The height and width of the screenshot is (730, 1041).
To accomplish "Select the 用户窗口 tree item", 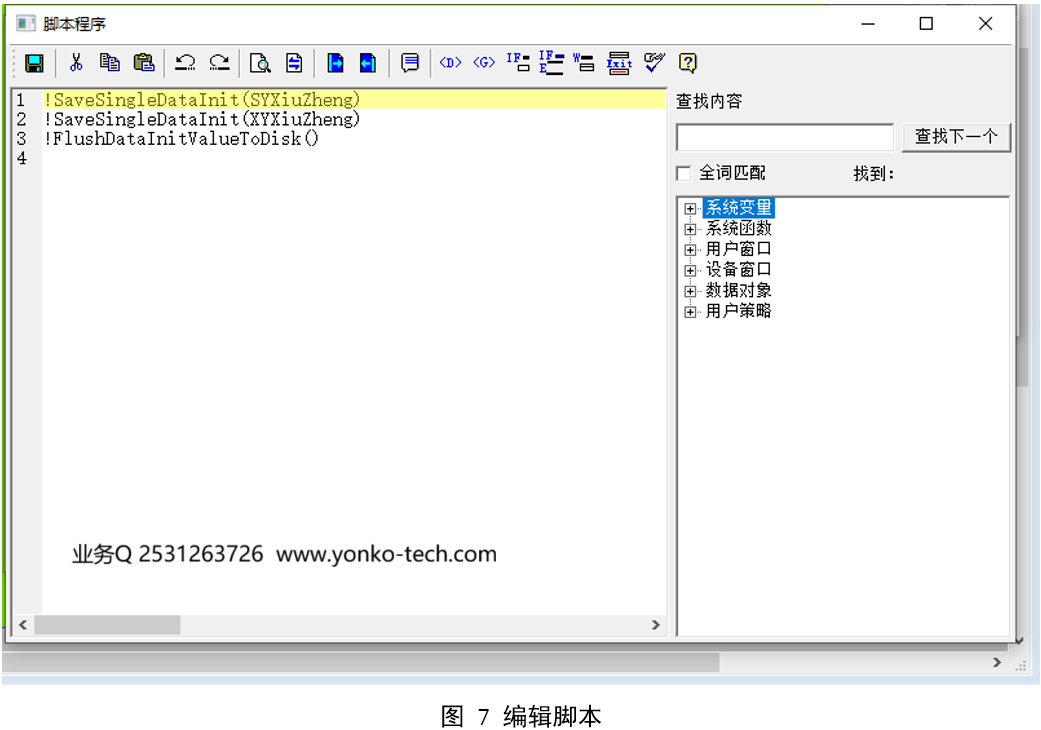I will tap(738, 249).
